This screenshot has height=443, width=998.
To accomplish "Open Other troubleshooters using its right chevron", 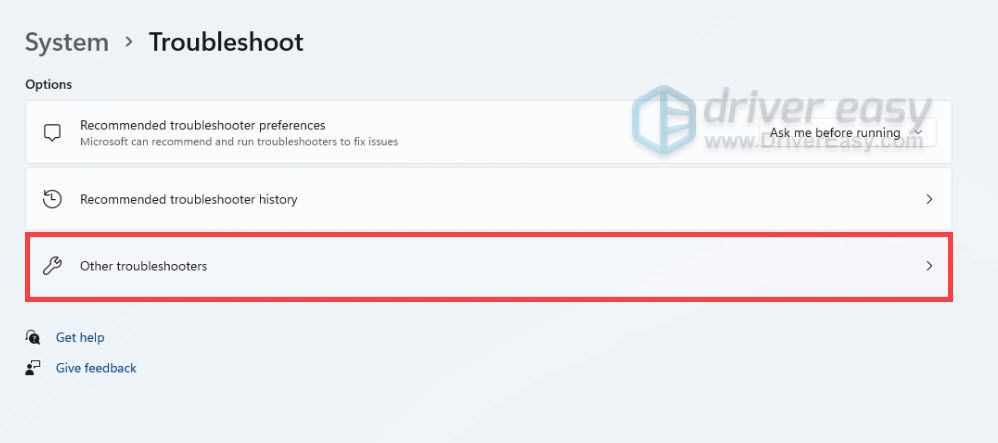I will tap(929, 265).
